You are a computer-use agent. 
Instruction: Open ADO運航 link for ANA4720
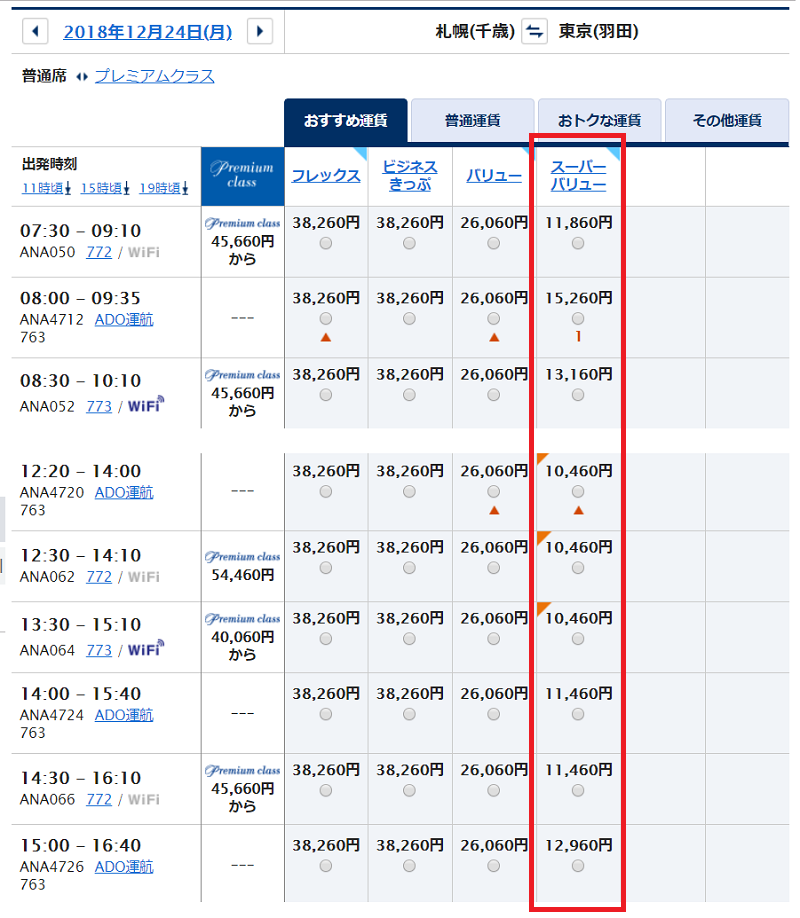(124, 492)
